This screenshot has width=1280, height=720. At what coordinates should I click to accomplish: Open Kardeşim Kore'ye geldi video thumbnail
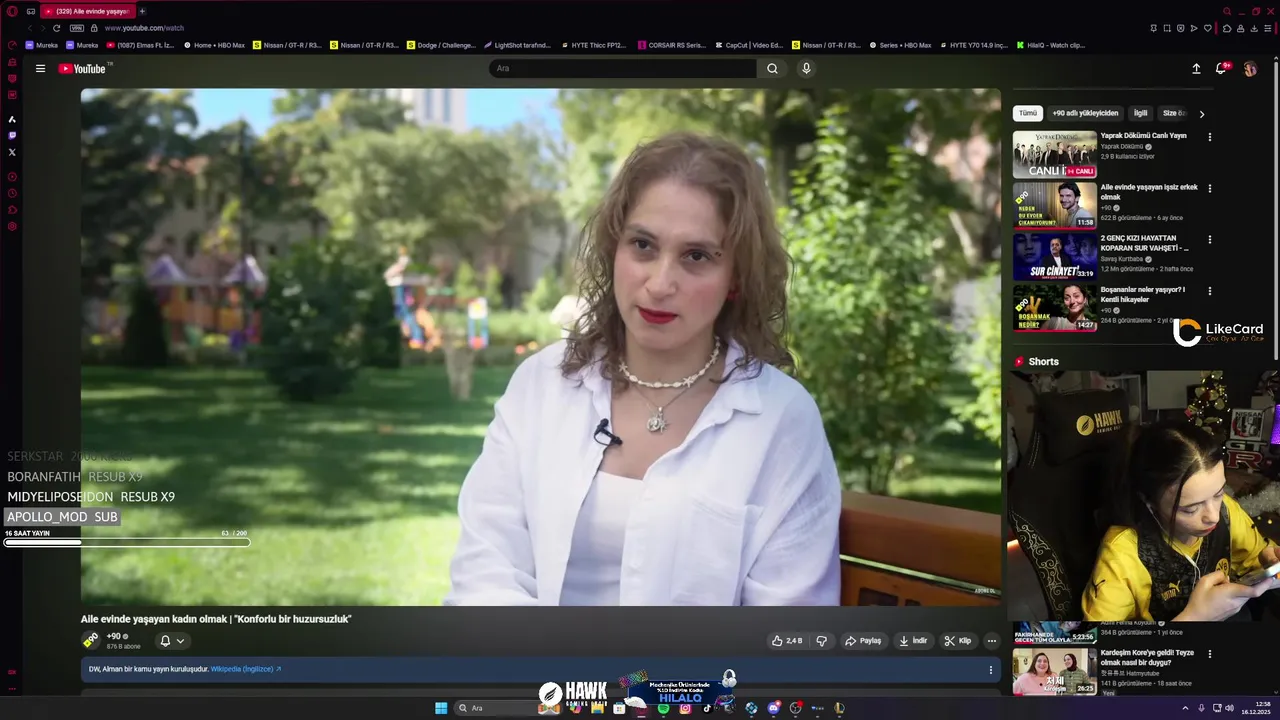(x=1054, y=672)
